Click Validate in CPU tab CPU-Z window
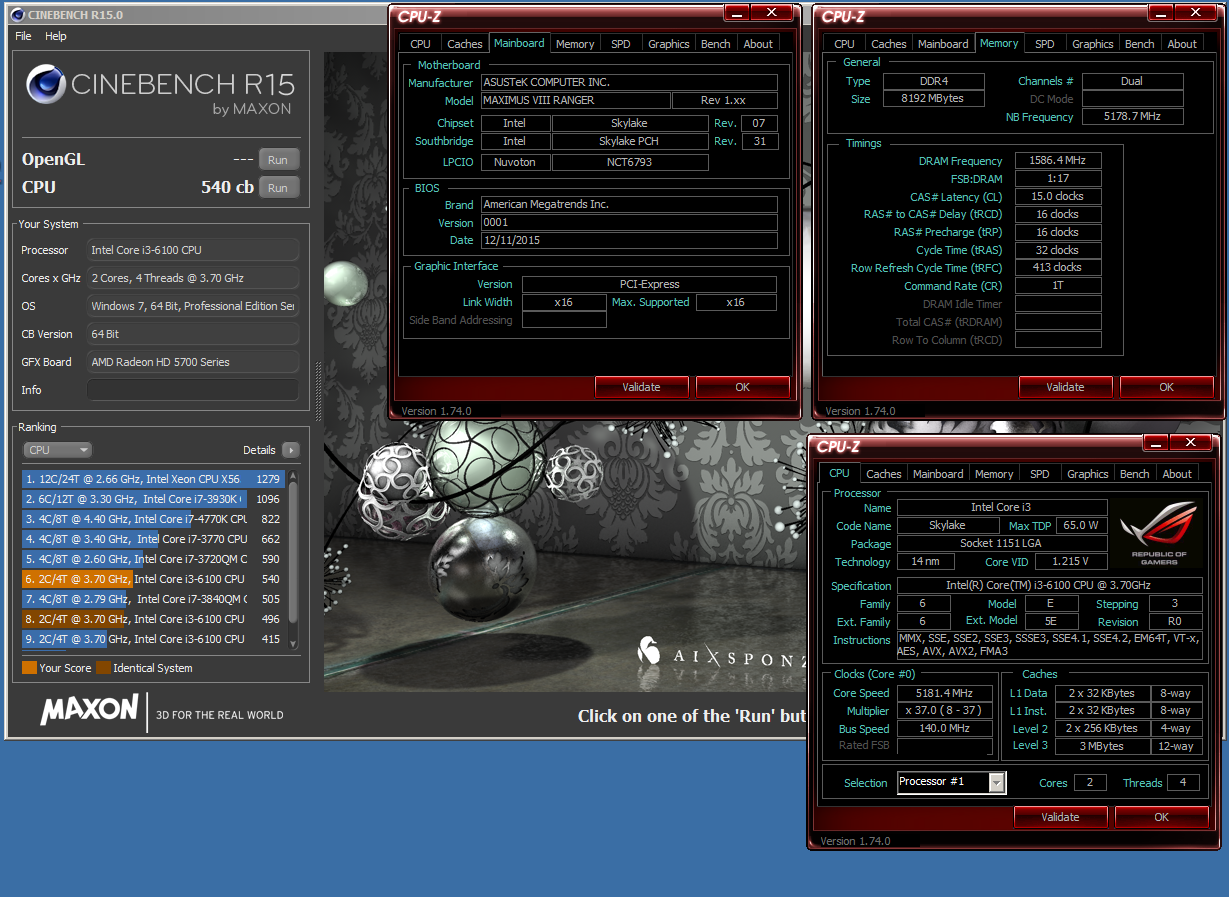 pos(1061,817)
